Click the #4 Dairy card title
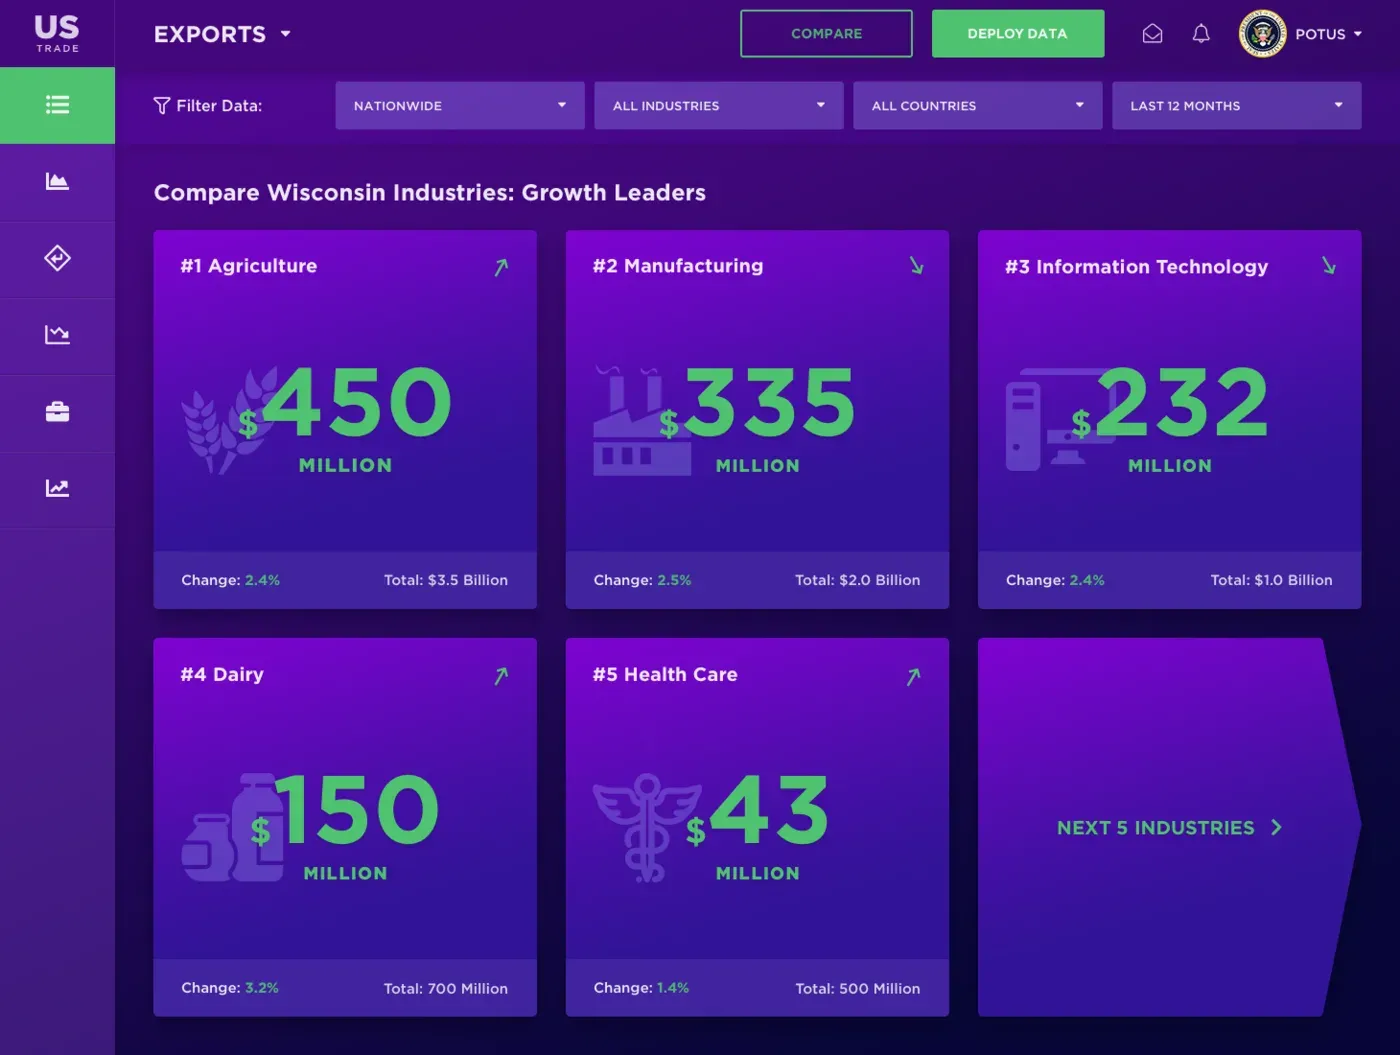Viewport: 1400px width, 1055px height. (x=222, y=675)
